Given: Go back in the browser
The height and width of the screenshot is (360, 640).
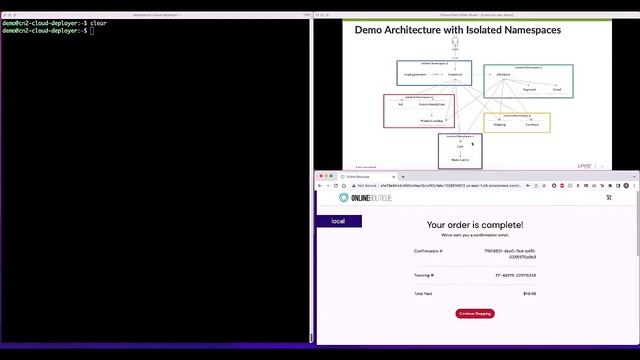Looking at the screenshot, I should [x=320, y=186].
